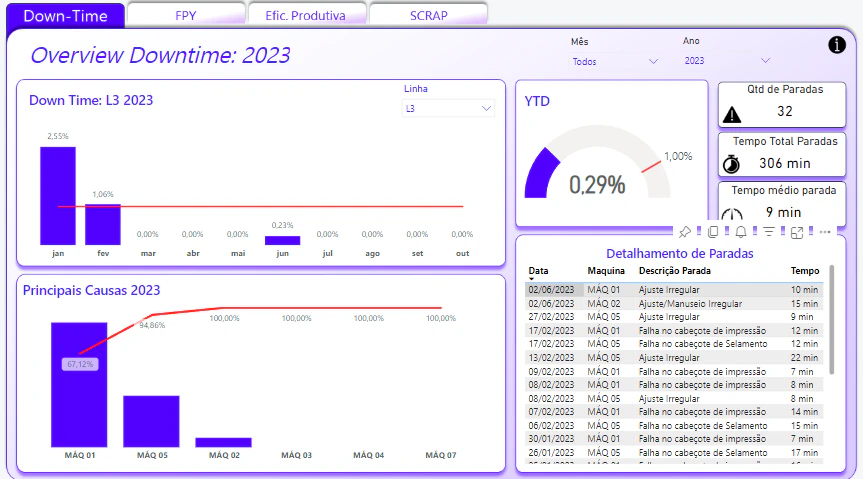The width and height of the screenshot is (863, 479).
Task: Copy the Detalhamento de Paradas visual
Action: coord(713,232)
